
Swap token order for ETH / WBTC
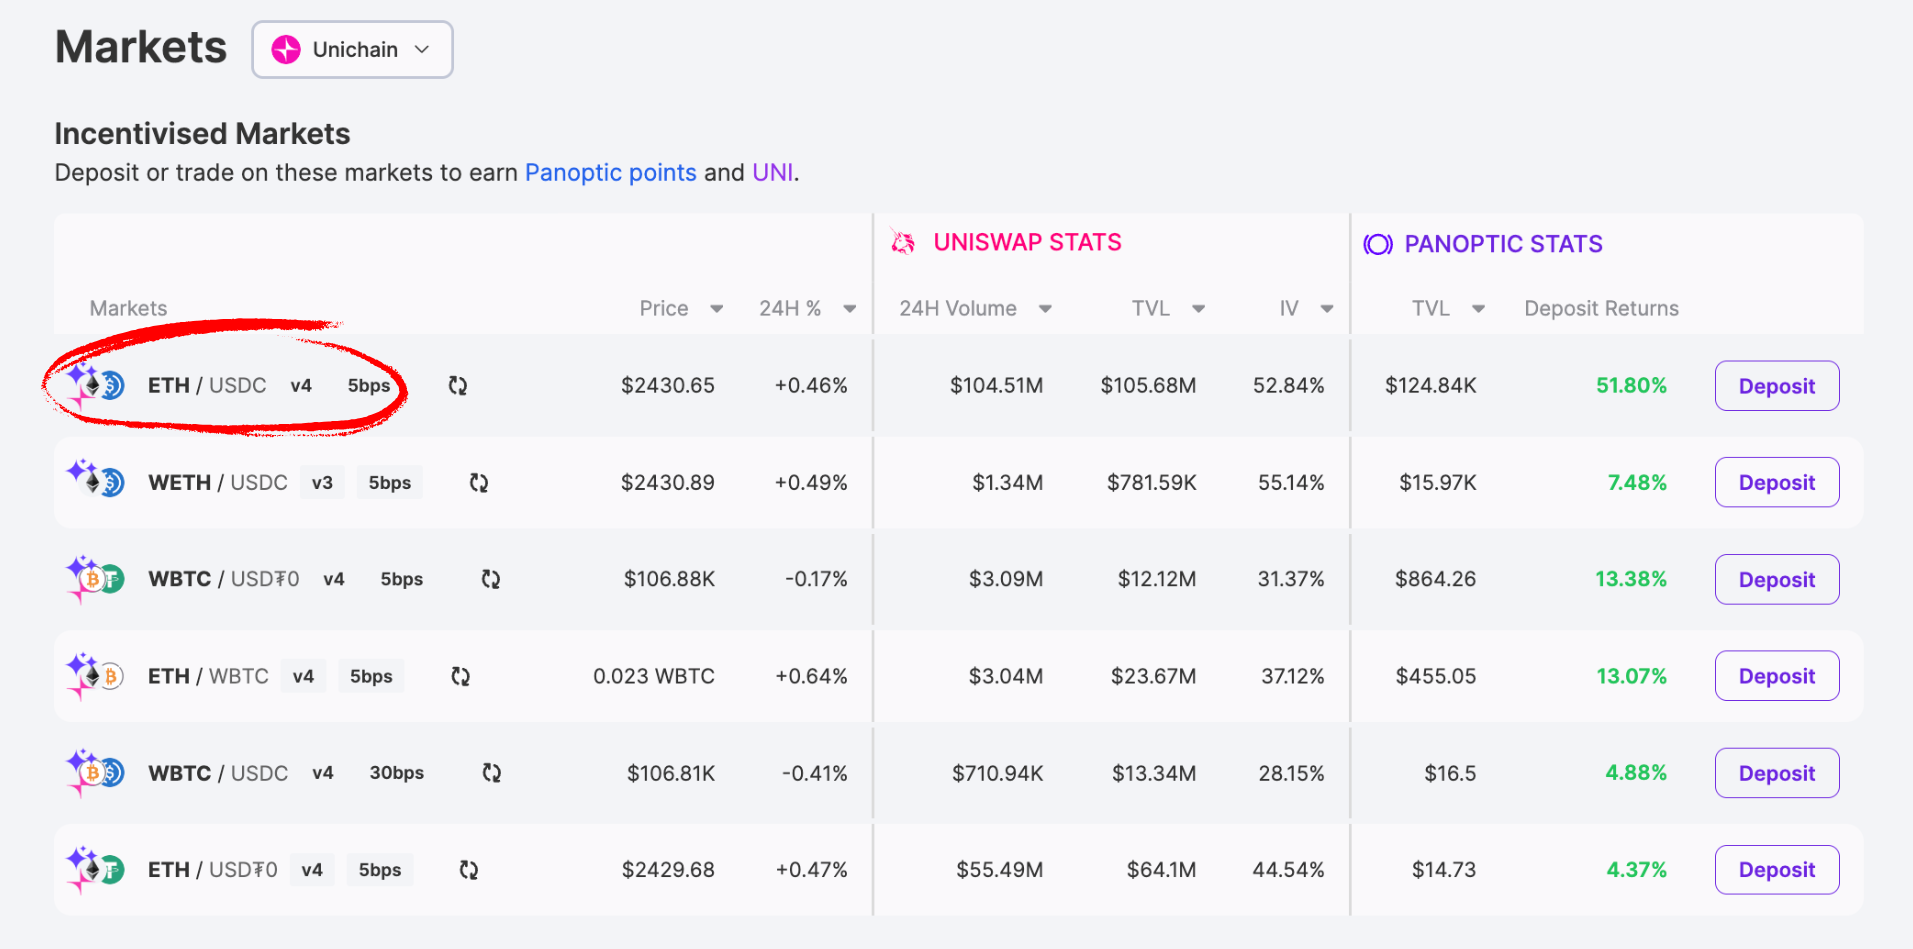pos(460,676)
